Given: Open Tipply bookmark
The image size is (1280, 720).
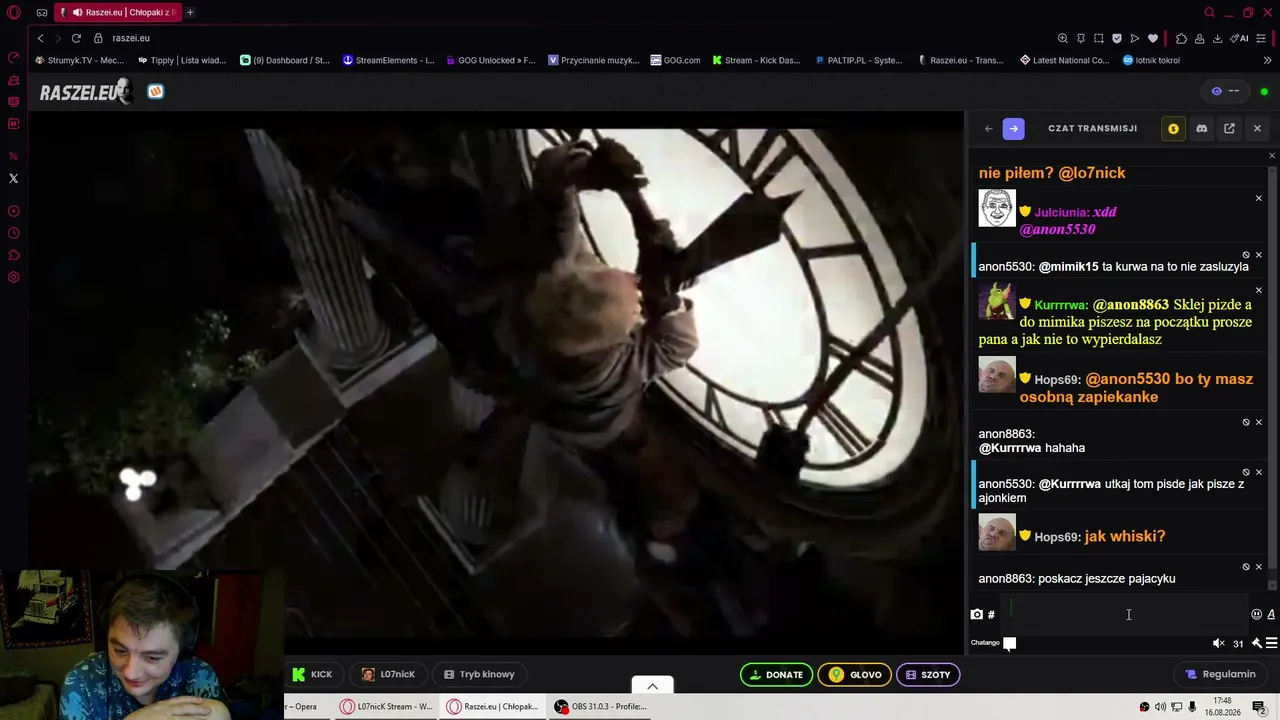Looking at the screenshot, I should click(x=182, y=60).
